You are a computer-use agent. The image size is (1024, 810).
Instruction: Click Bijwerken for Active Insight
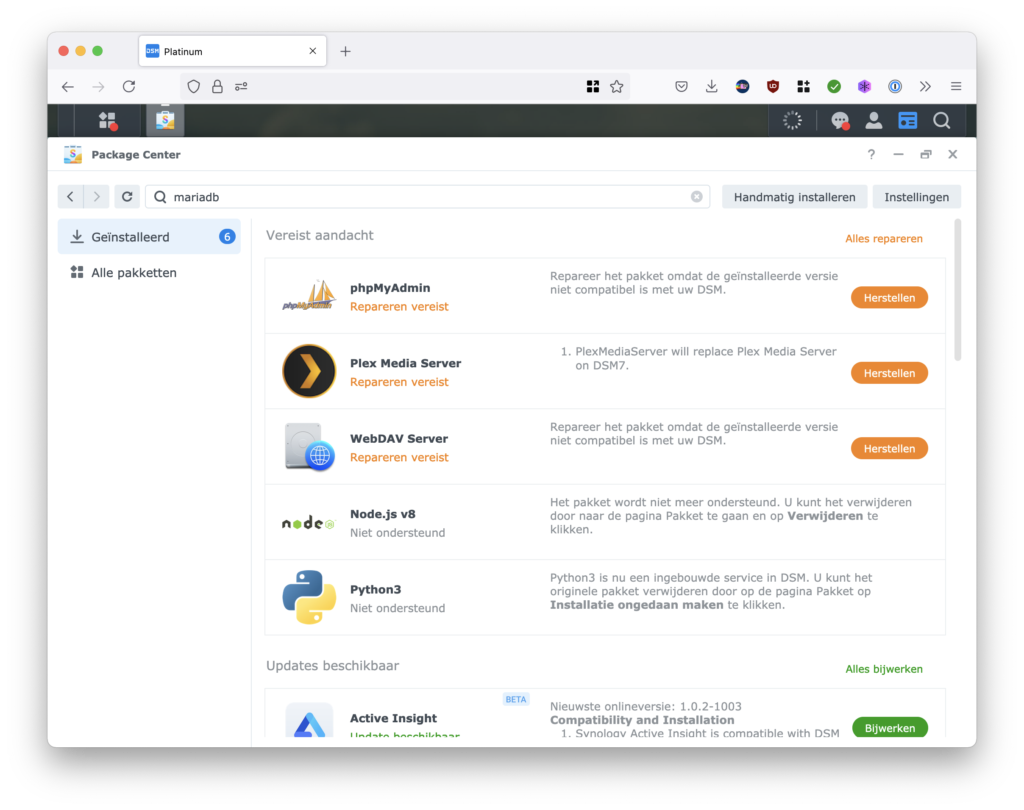pos(889,727)
